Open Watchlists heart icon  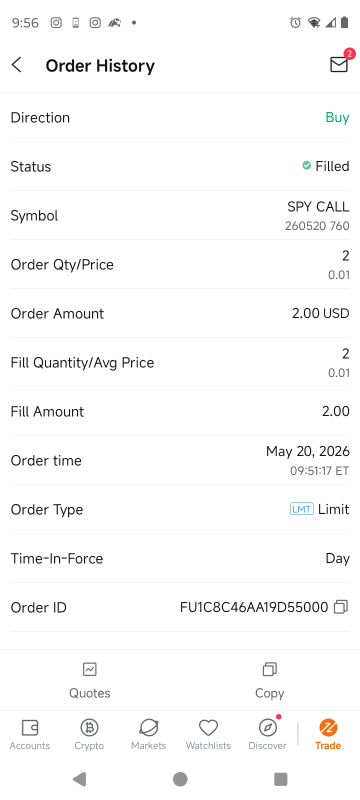tap(208, 727)
